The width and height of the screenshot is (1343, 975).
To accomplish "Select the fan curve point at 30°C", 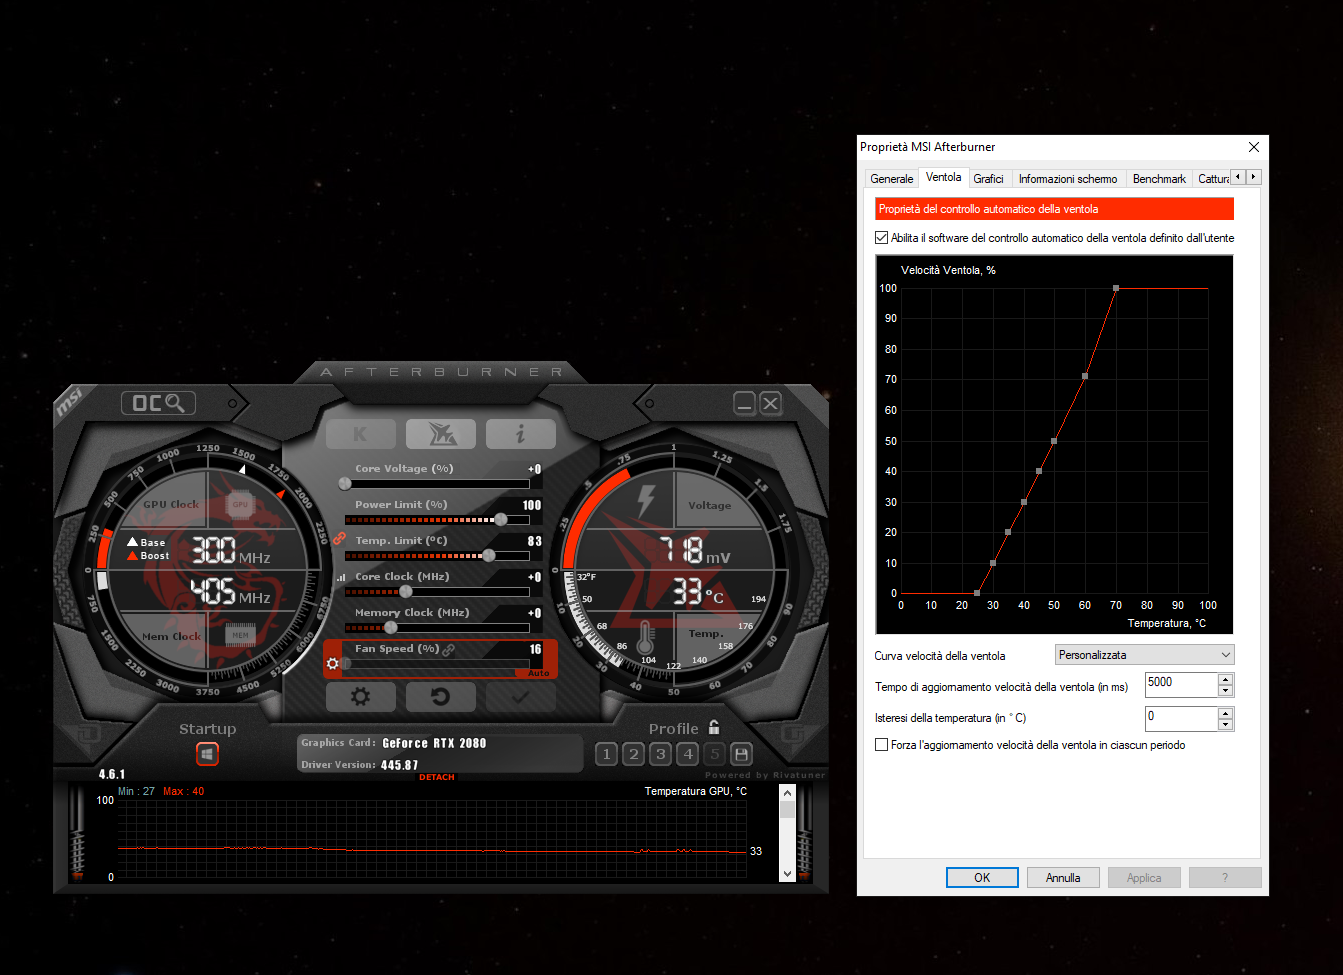I will [x=993, y=563].
